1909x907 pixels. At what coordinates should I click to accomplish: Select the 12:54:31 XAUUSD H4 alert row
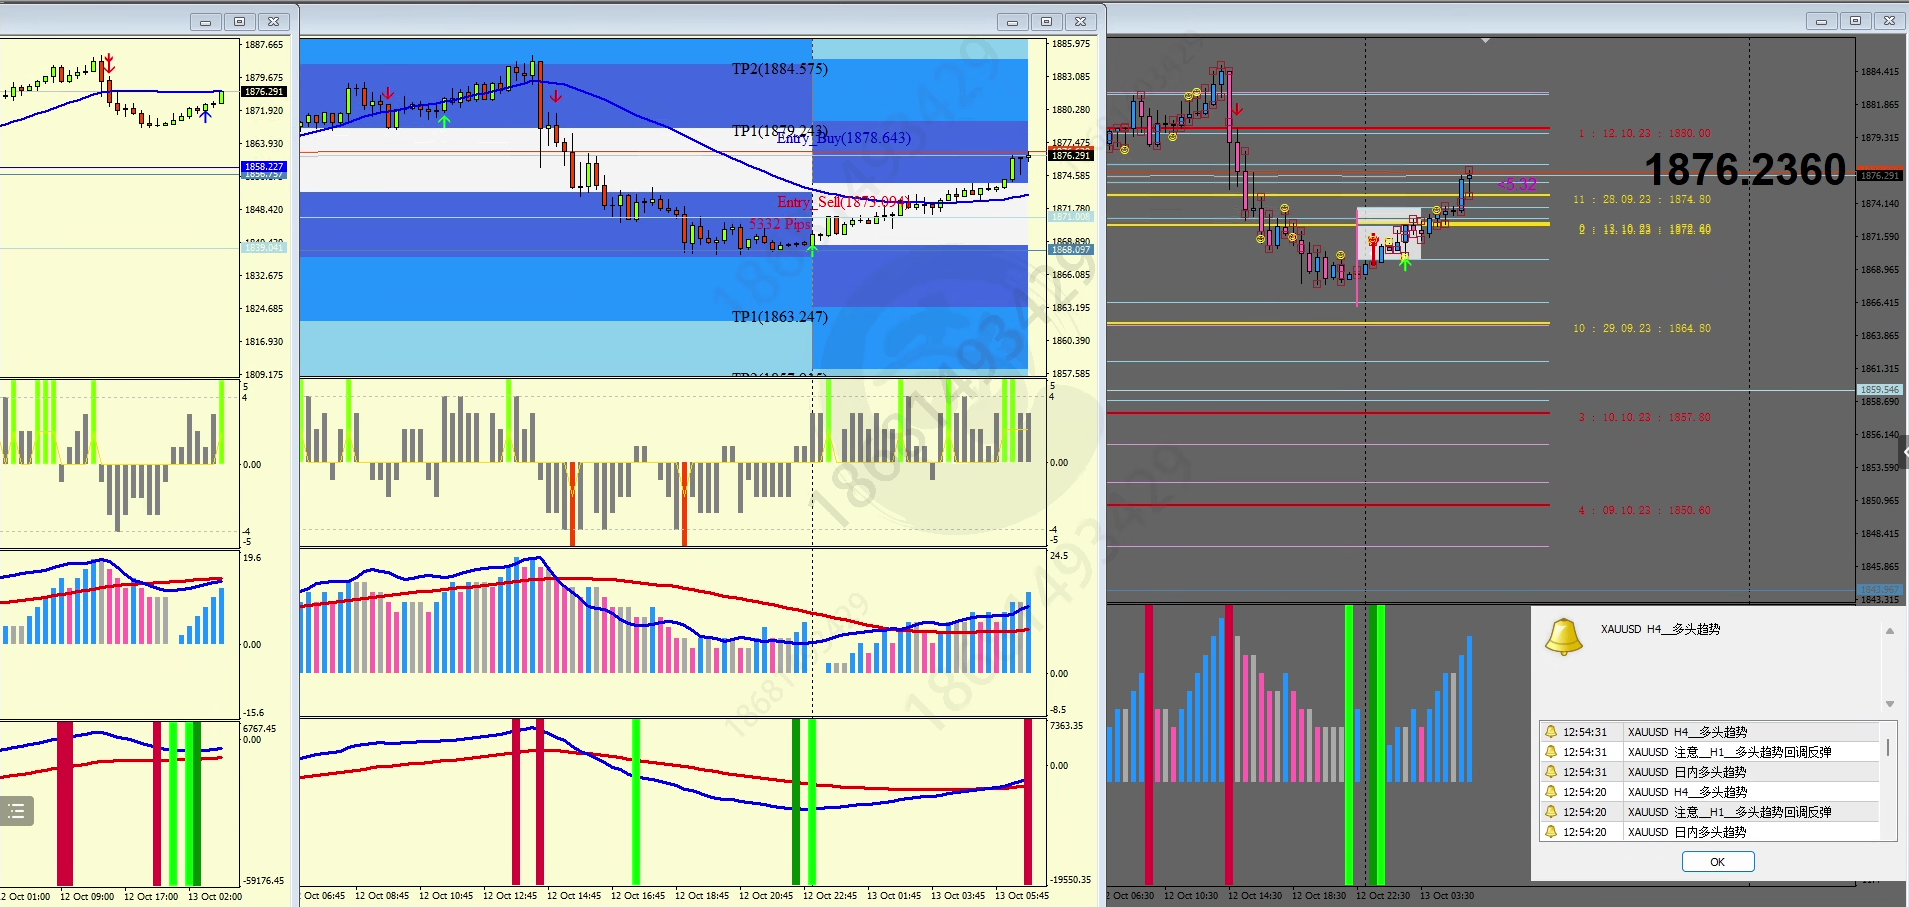tap(1709, 732)
